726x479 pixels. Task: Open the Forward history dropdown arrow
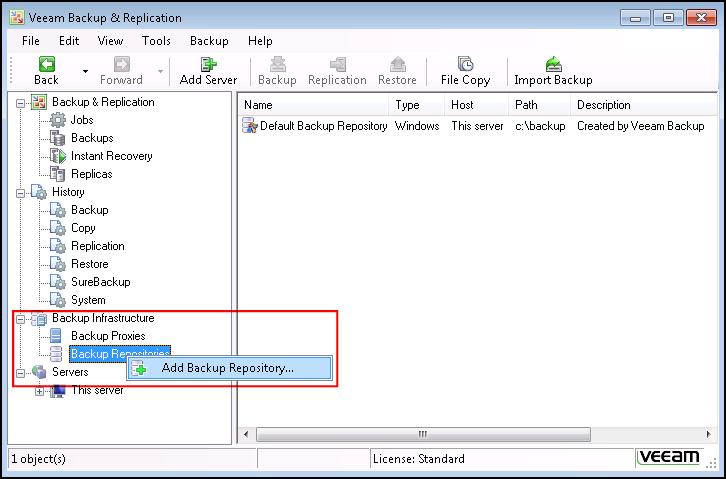pos(160,71)
